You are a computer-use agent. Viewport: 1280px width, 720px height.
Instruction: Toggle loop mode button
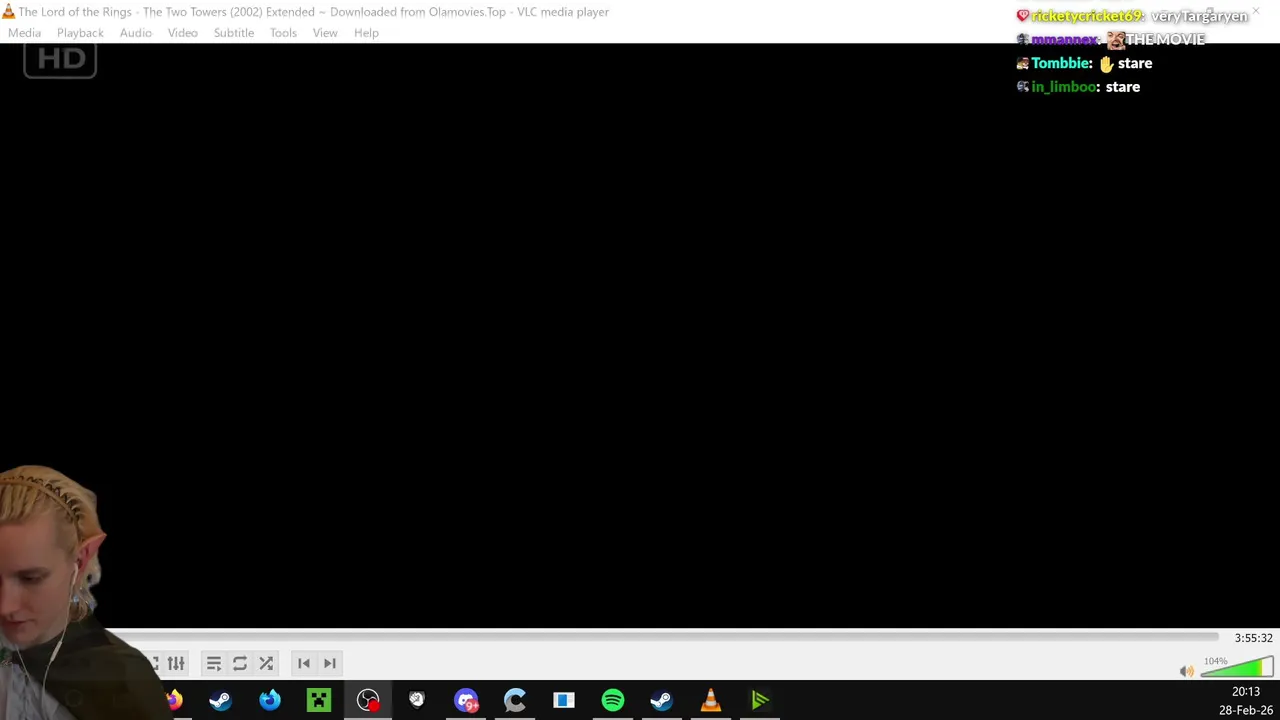(x=240, y=663)
